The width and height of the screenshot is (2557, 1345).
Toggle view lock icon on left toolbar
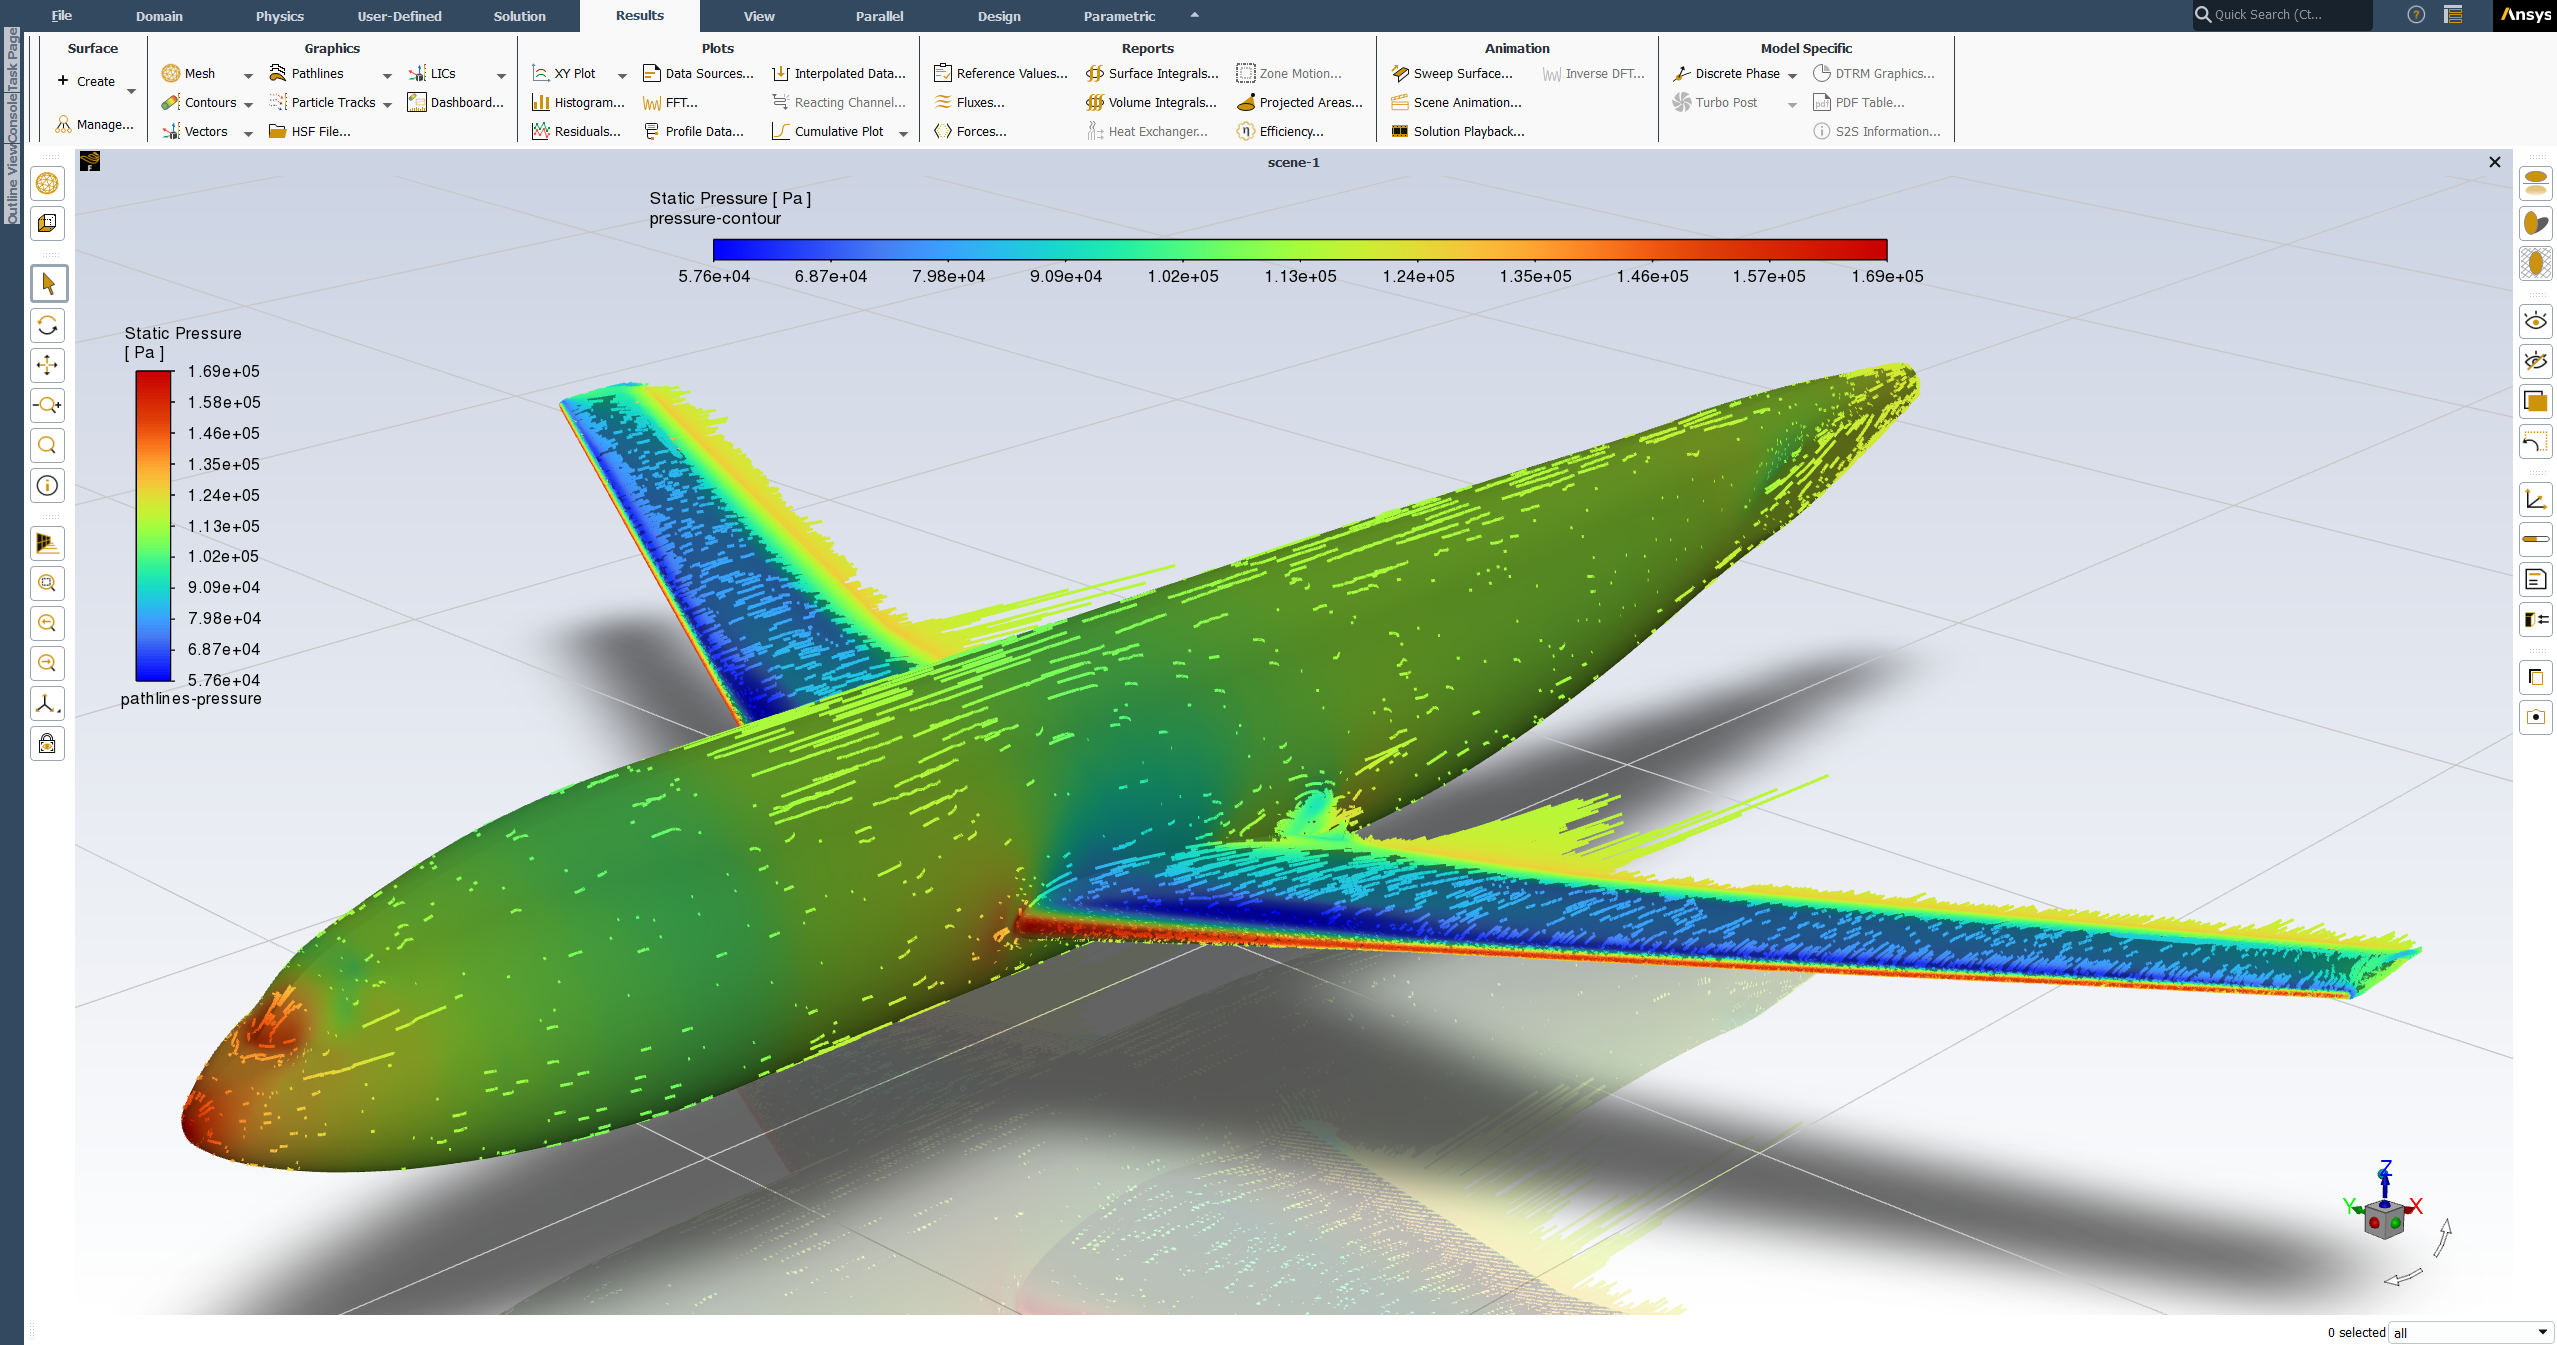[47, 743]
